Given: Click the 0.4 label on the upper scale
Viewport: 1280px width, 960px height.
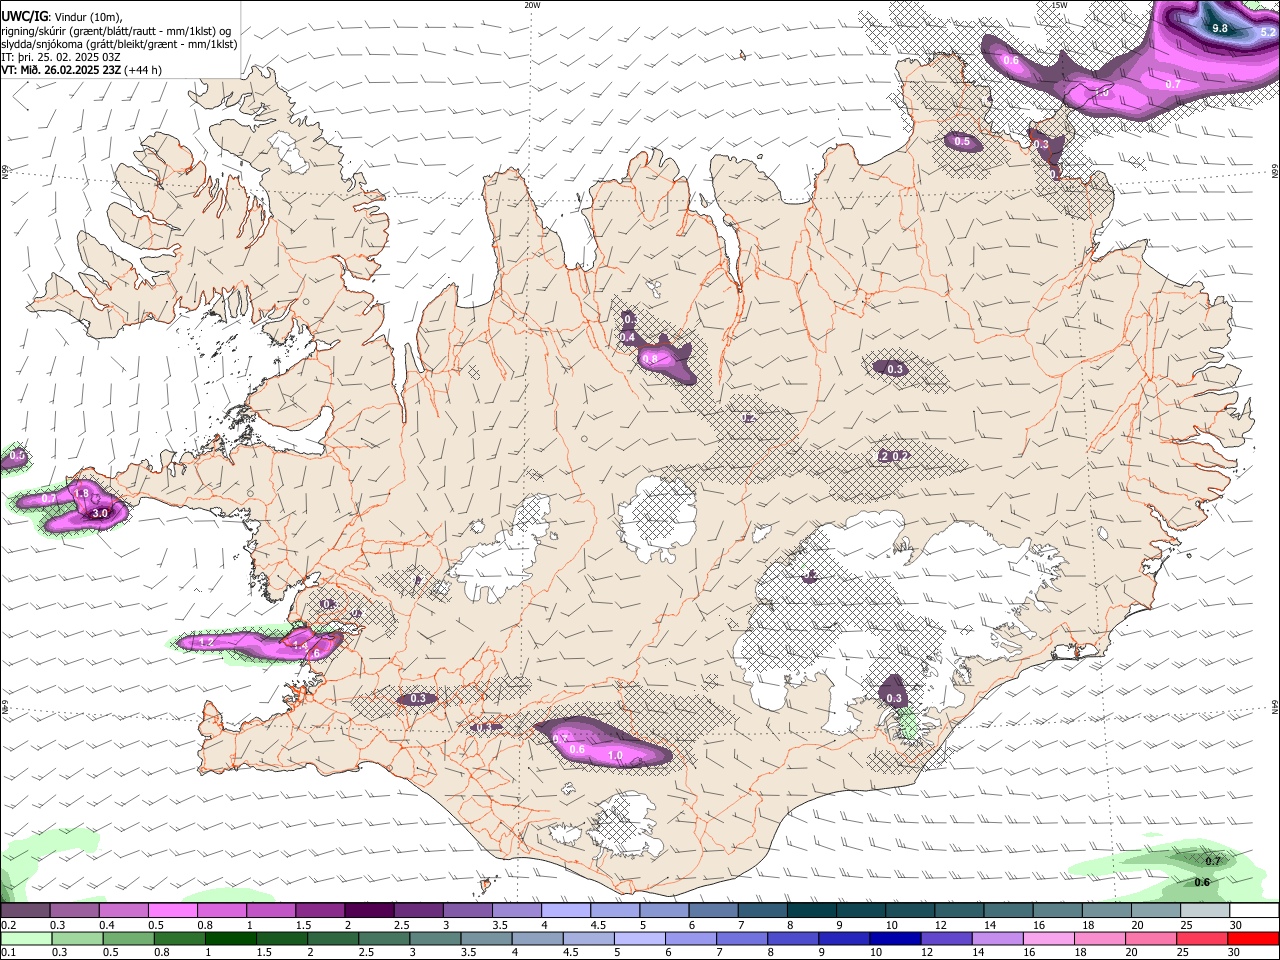Looking at the screenshot, I should pyautogui.click(x=107, y=925).
